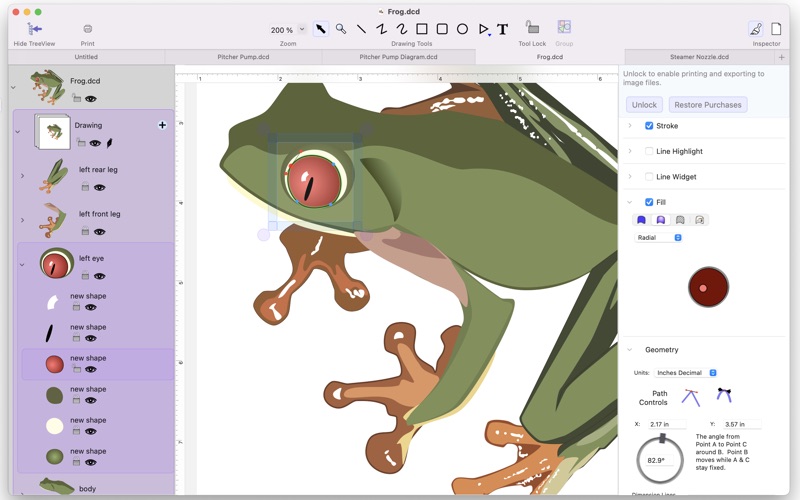Screen dimensions: 800x500
Task: Open the Radial fill type dropdown
Action: click(658, 238)
